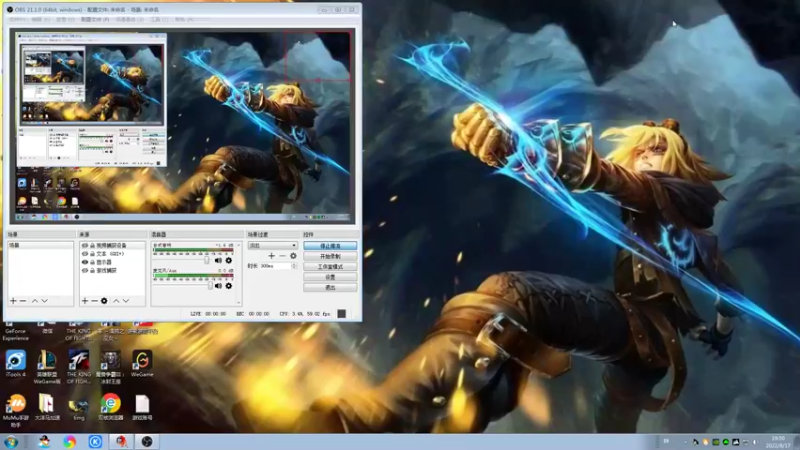The height and width of the screenshot is (450, 800).
Task: Add a new scene with the plus icon
Action: (x=13, y=301)
